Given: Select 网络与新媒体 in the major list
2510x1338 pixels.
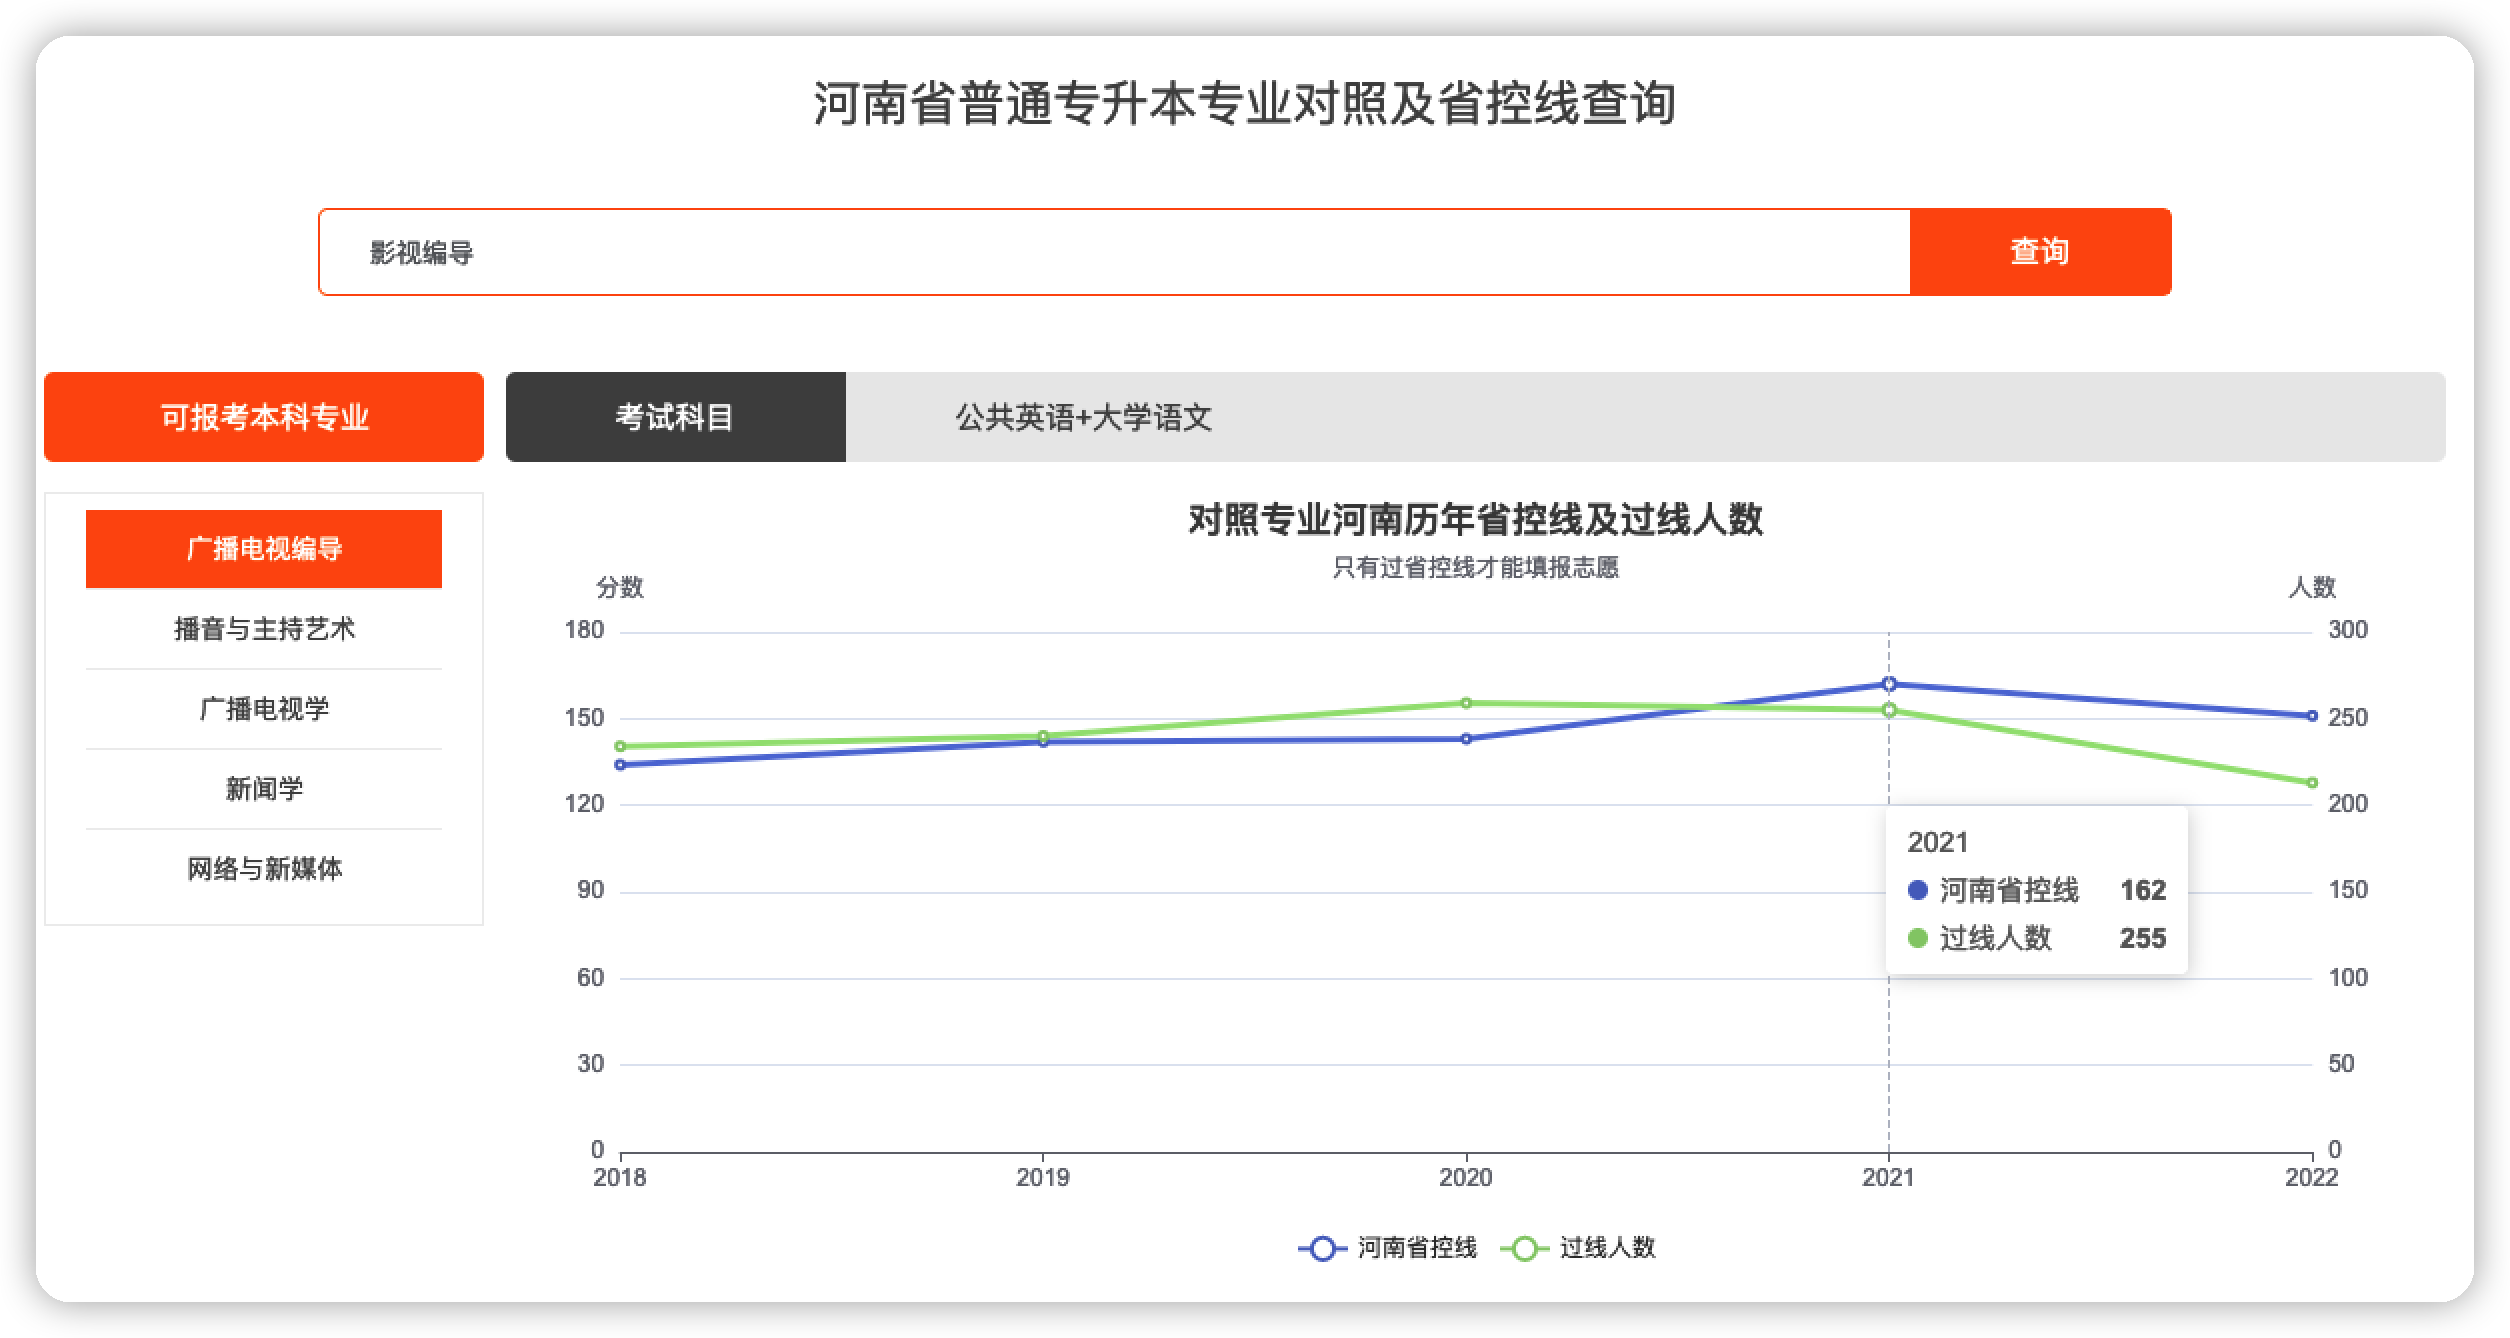Looking at the screenshot, I should (264, 869).
